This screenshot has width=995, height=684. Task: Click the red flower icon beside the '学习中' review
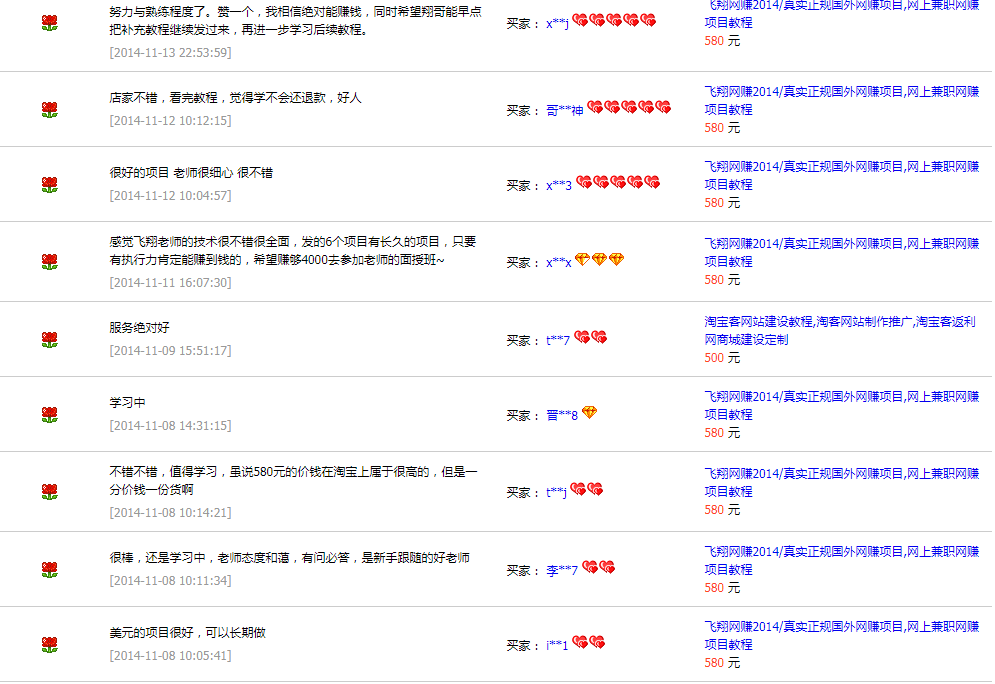pyautogui.click(x=49, y=414)
